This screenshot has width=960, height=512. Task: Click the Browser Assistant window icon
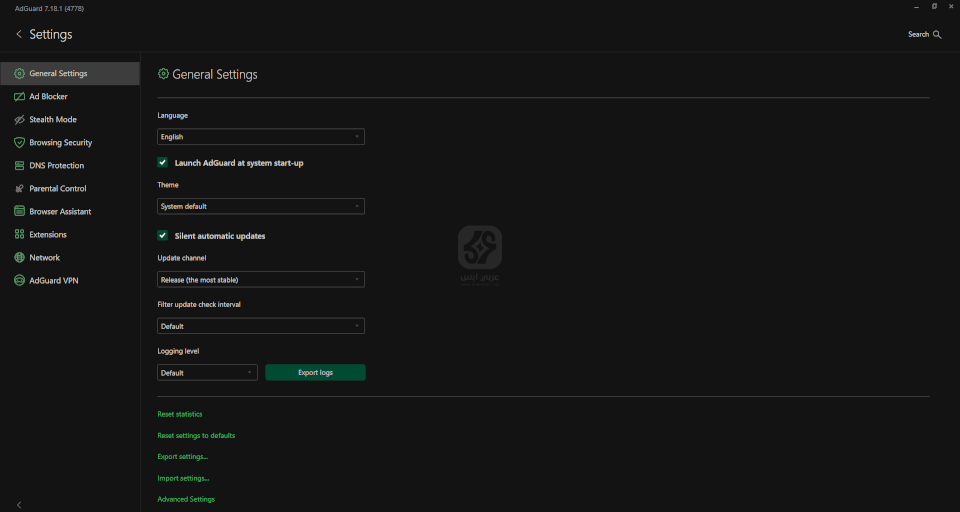click(19, 211)
